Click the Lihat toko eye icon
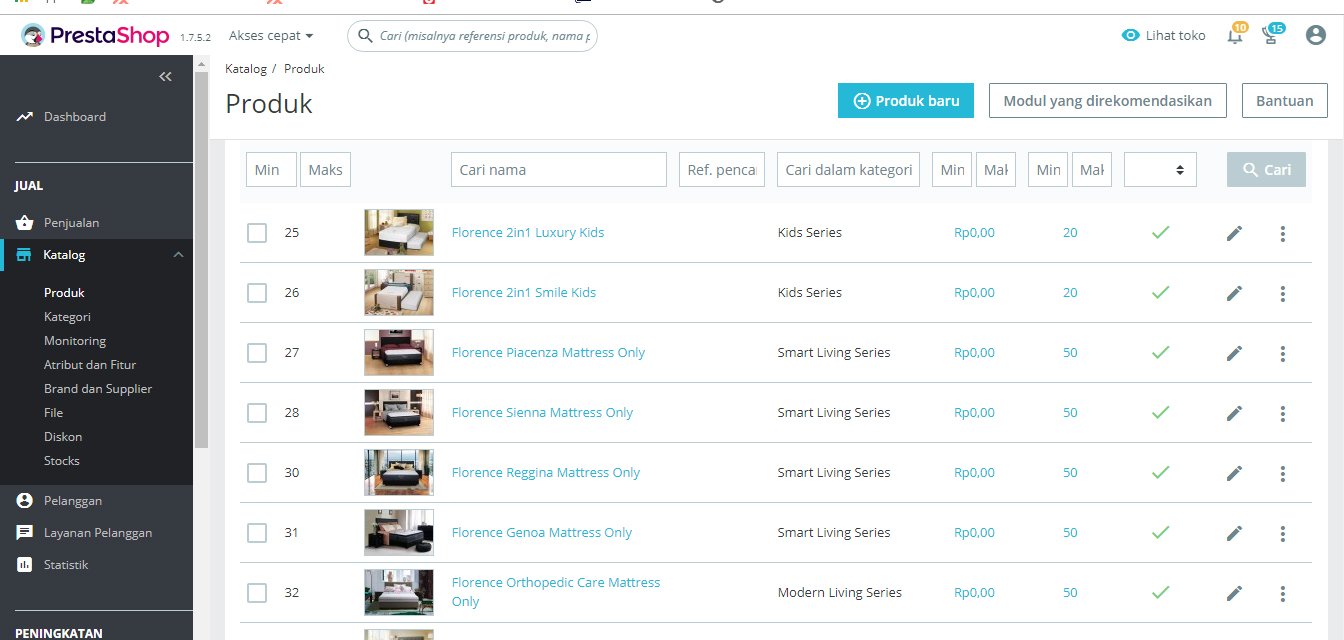Image resolution: width=1344 pixels, height=640 pixels. tap(1131, 35)
